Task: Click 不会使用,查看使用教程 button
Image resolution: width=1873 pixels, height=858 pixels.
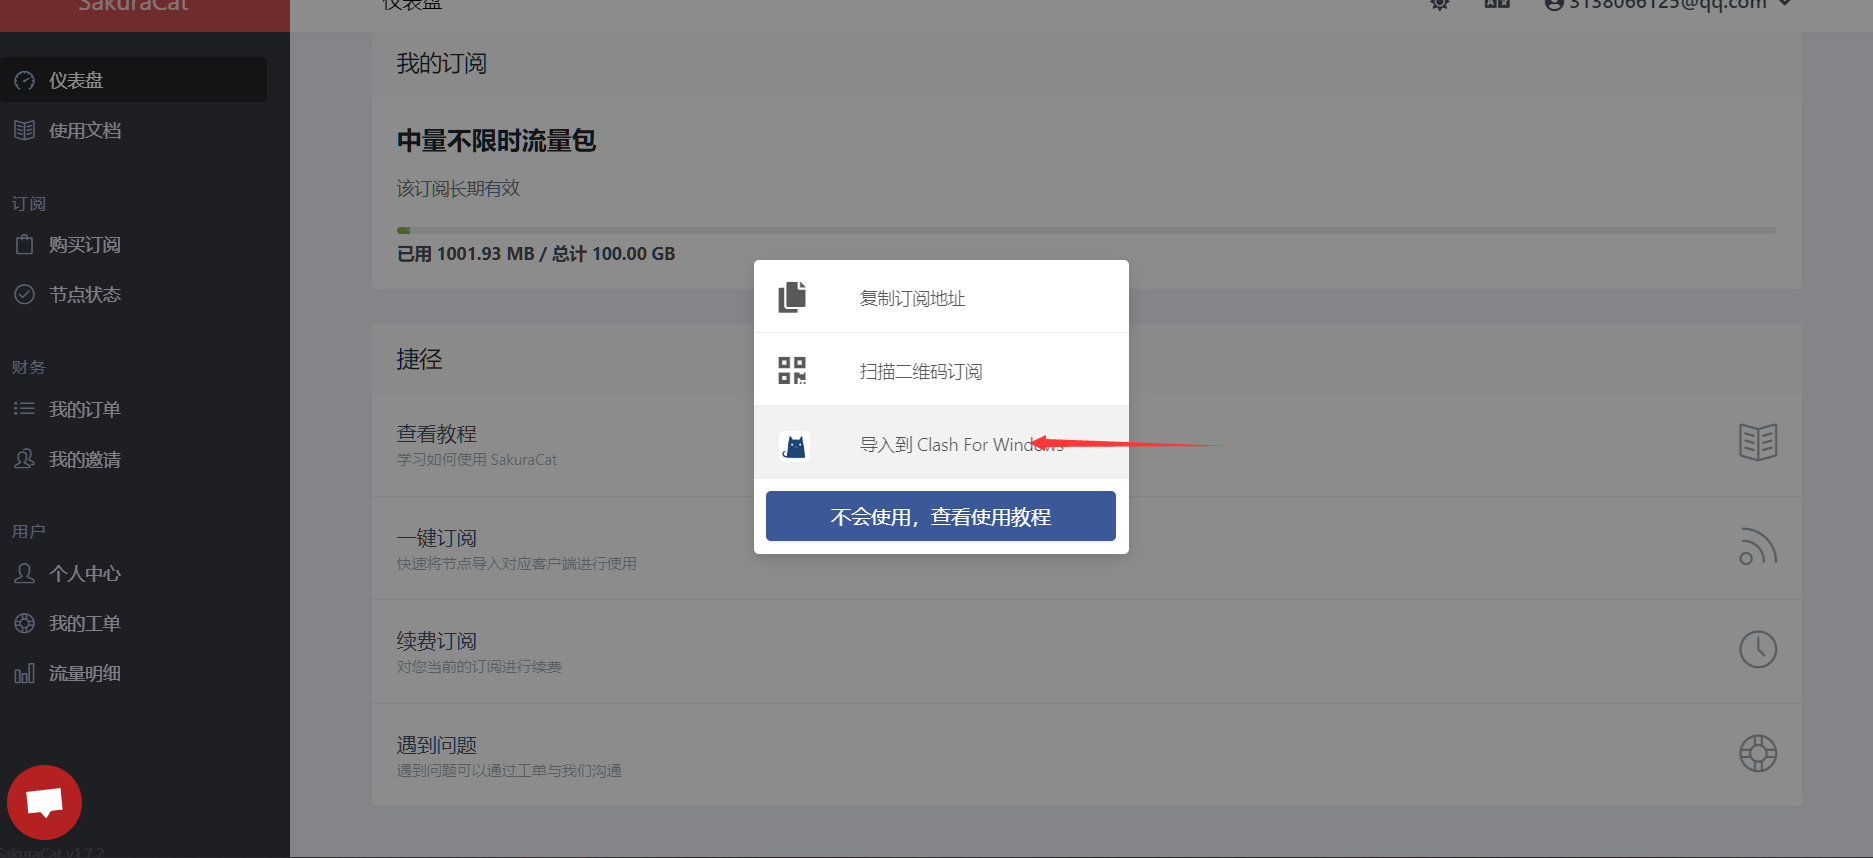Action: pyautogui.click(x=940, y=516)
